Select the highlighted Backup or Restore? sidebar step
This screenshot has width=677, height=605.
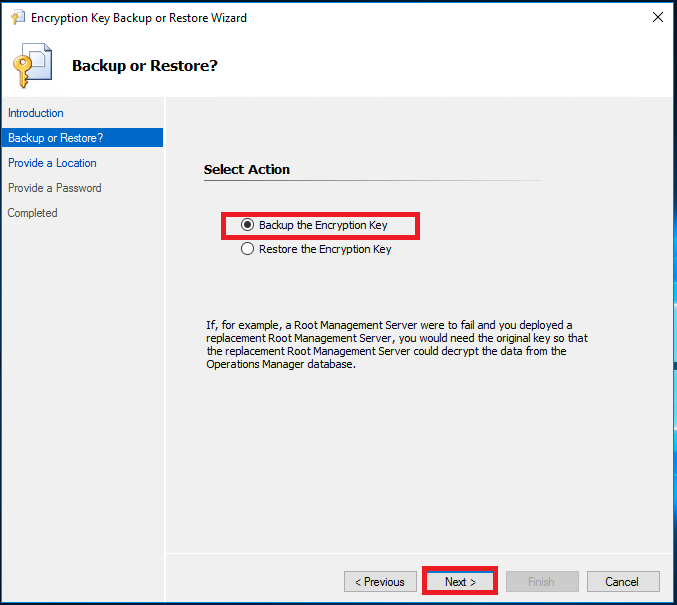click(56, 138)
